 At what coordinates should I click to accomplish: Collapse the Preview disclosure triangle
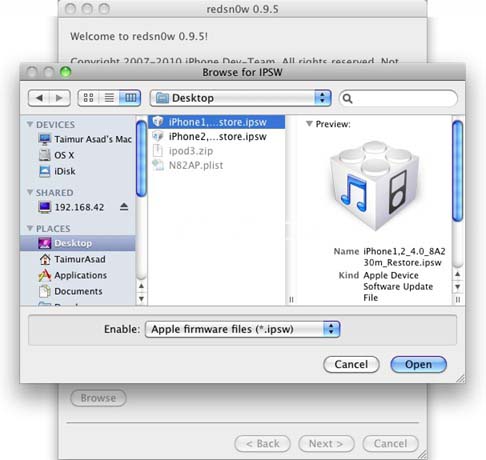point(309,124)
